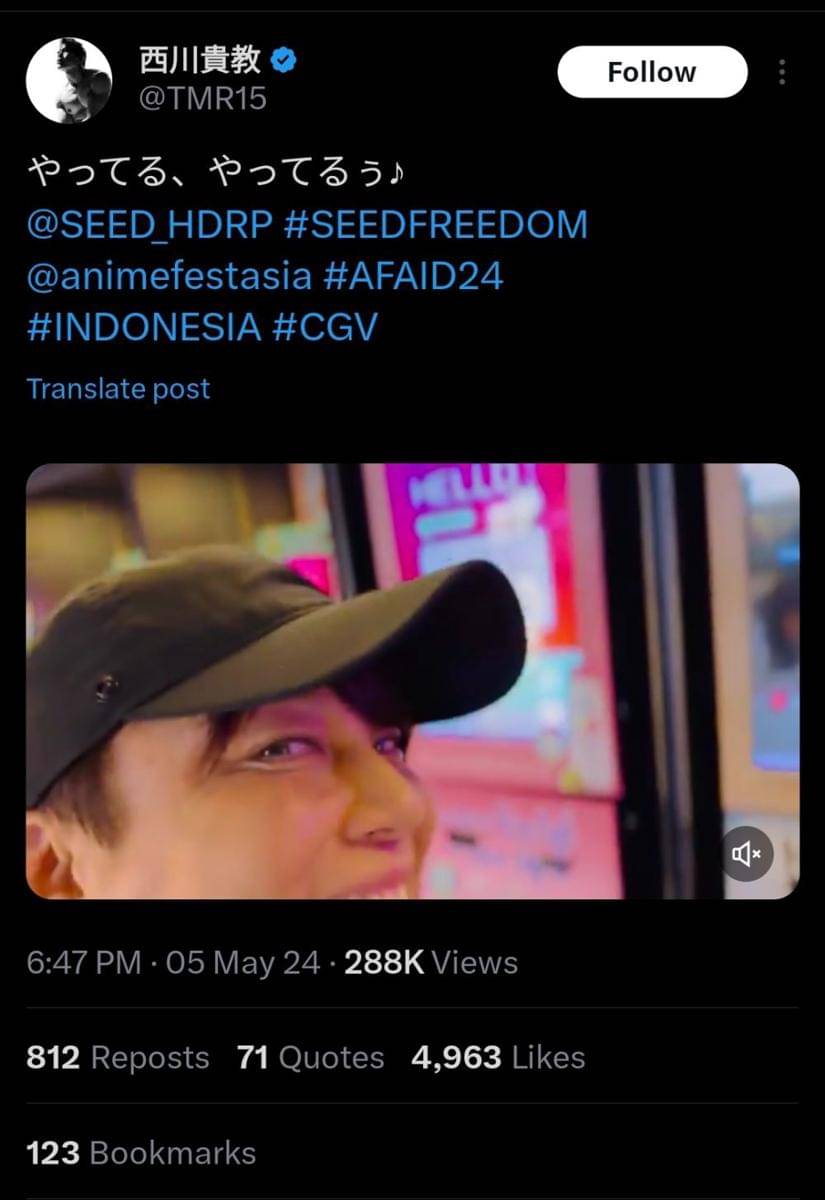Open the @animefestasia mention

pos(169,277)
